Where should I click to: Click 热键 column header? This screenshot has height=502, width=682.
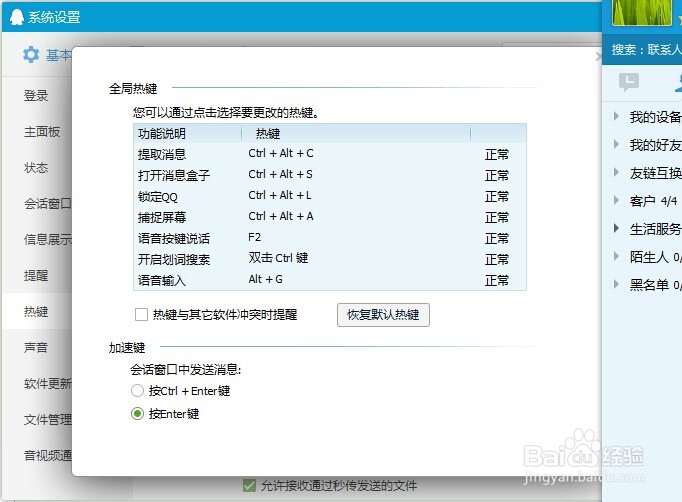tap(356, 134)
